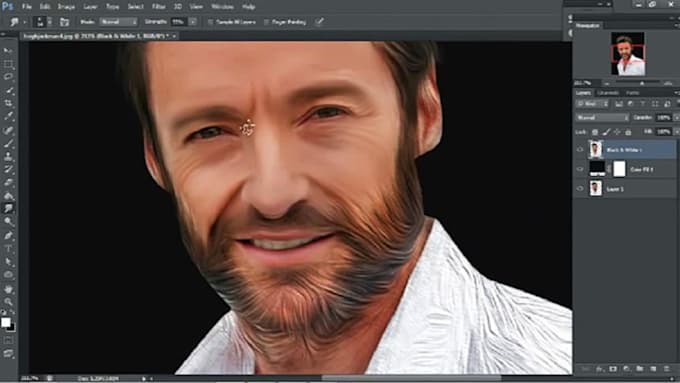This screenshot has width=680, height=383.
Task: Select the Shape tool
Action: point(8,275)
